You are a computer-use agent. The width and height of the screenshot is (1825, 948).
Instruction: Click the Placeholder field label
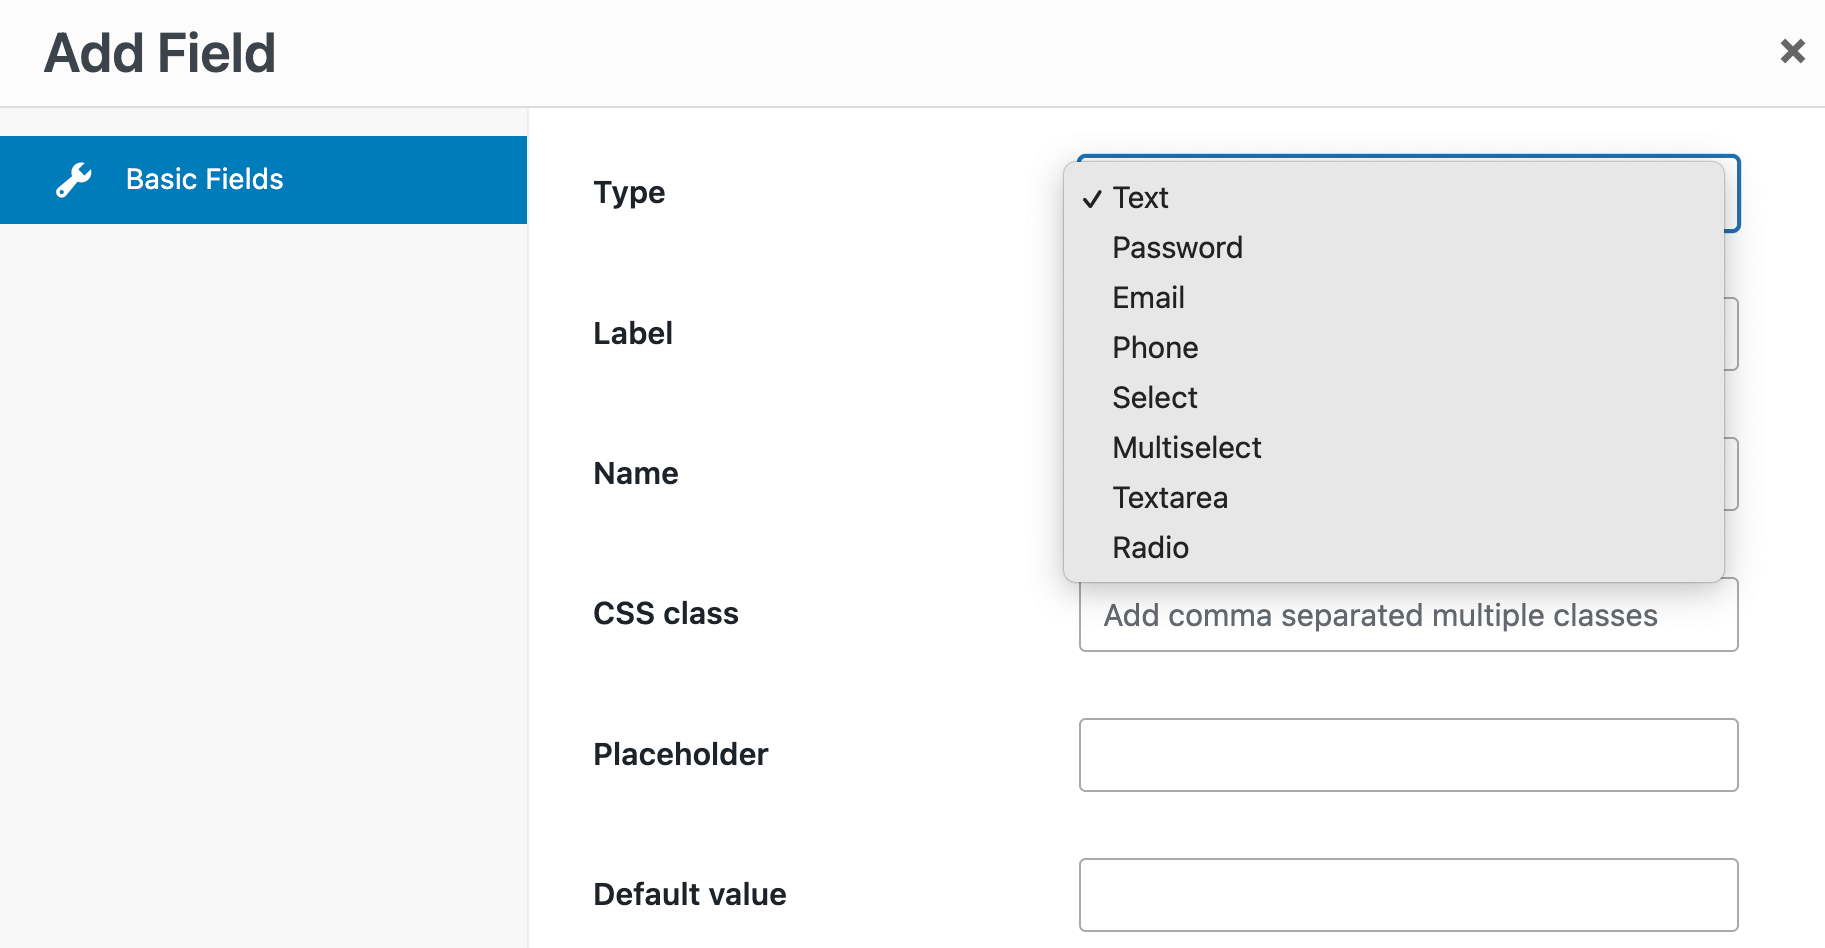point(680,754)
